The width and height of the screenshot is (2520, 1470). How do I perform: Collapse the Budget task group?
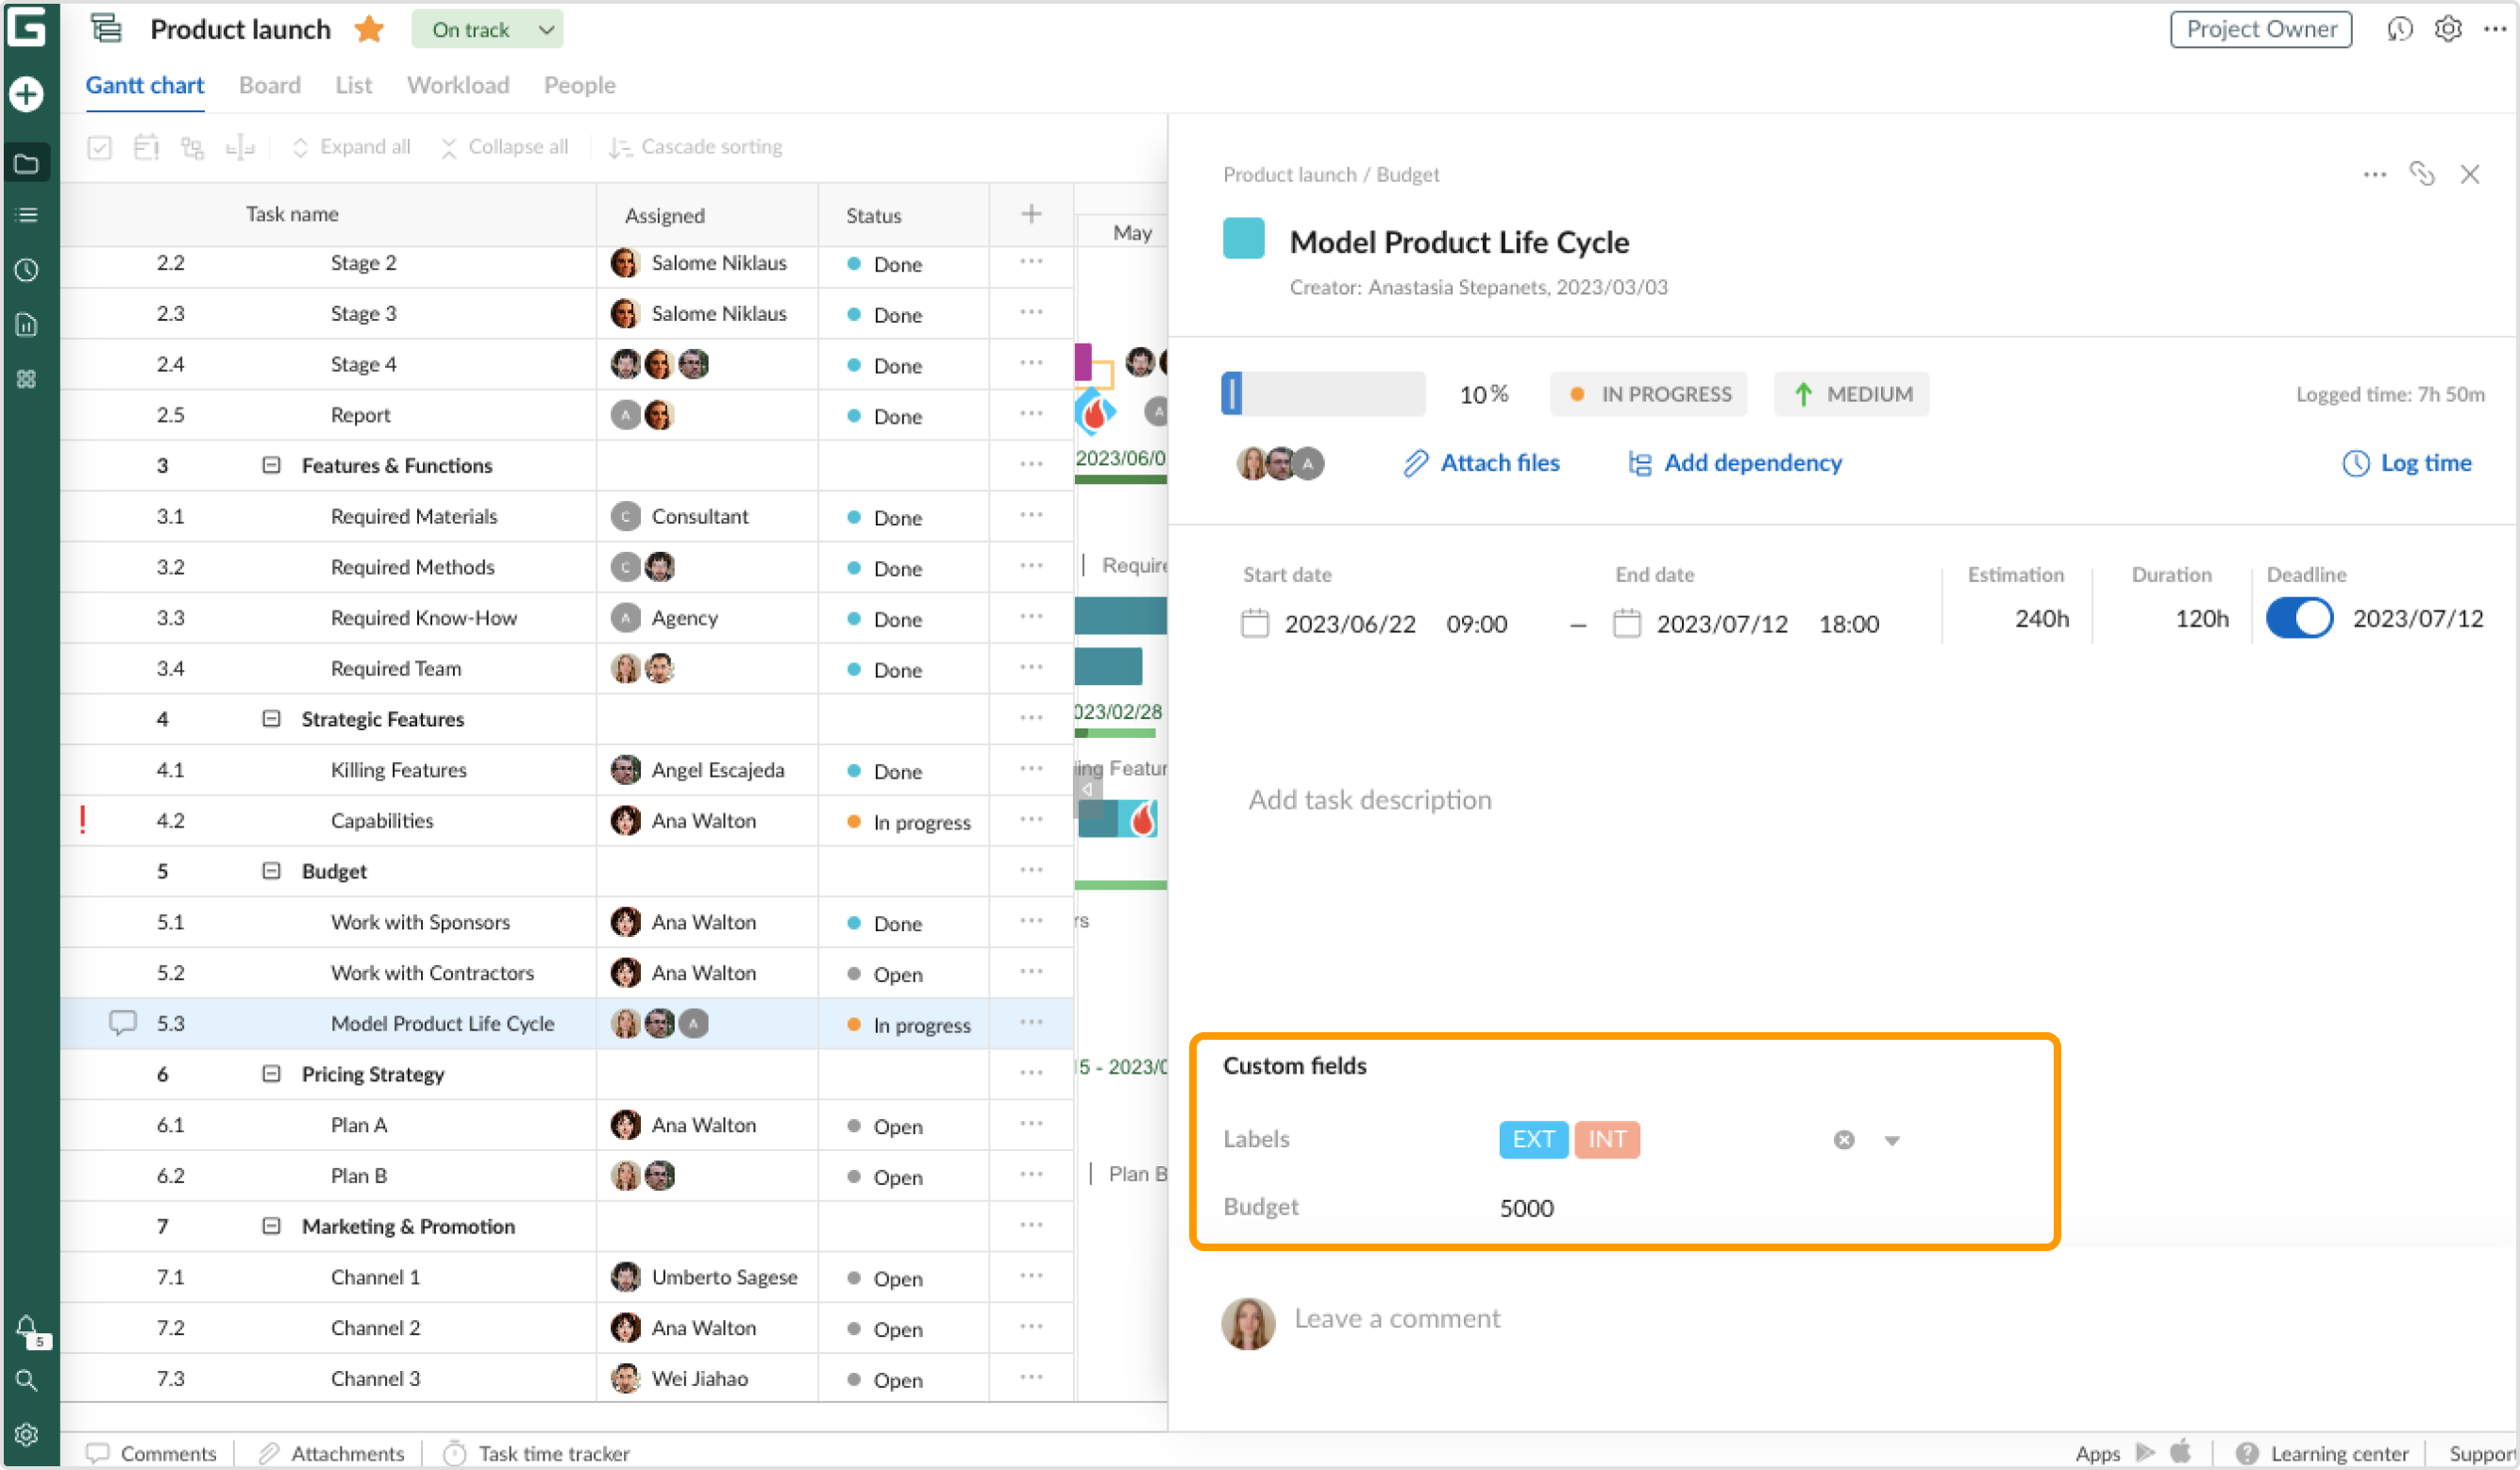point(271,871)
